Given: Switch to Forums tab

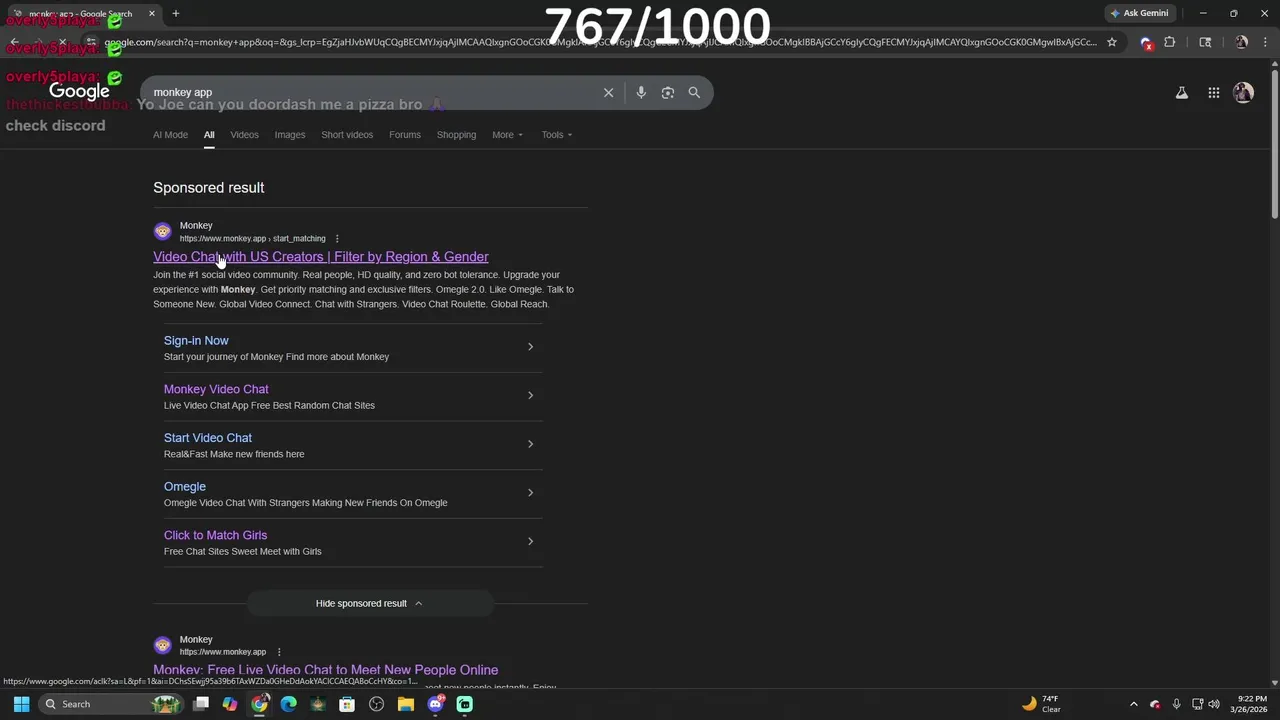Looking at the screenshot, I should coord(405,135).
